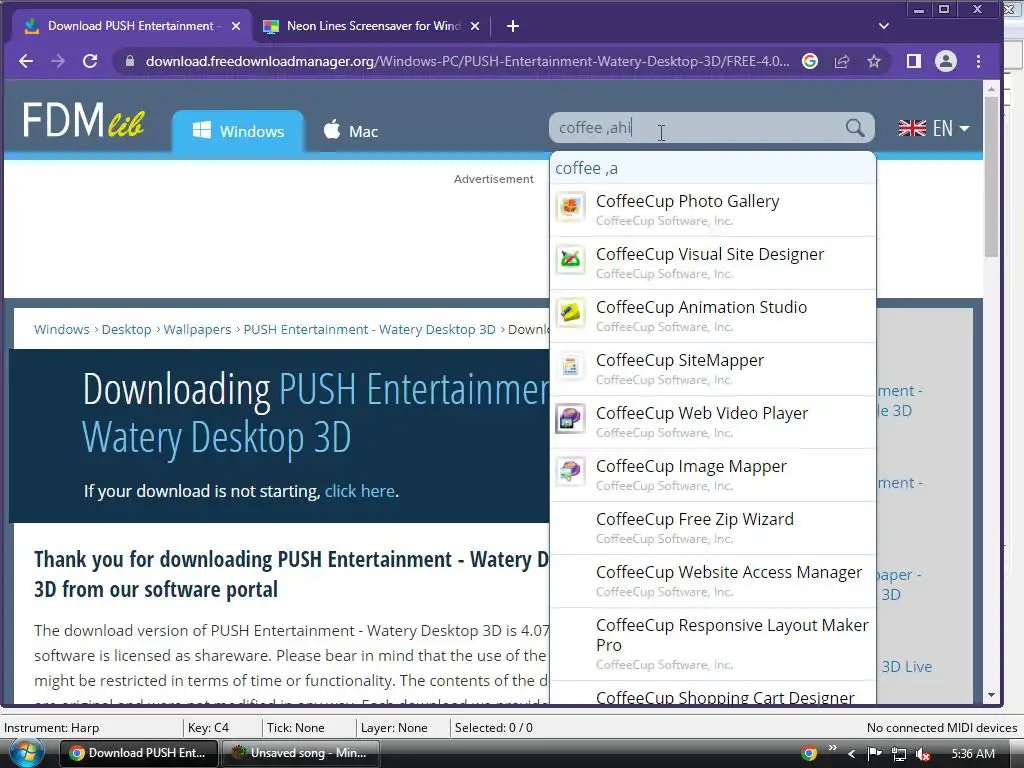The width and height of the screenshot is (1024, 768).
Task: Click the muted volume tray icon
Action: coord(923,754)
